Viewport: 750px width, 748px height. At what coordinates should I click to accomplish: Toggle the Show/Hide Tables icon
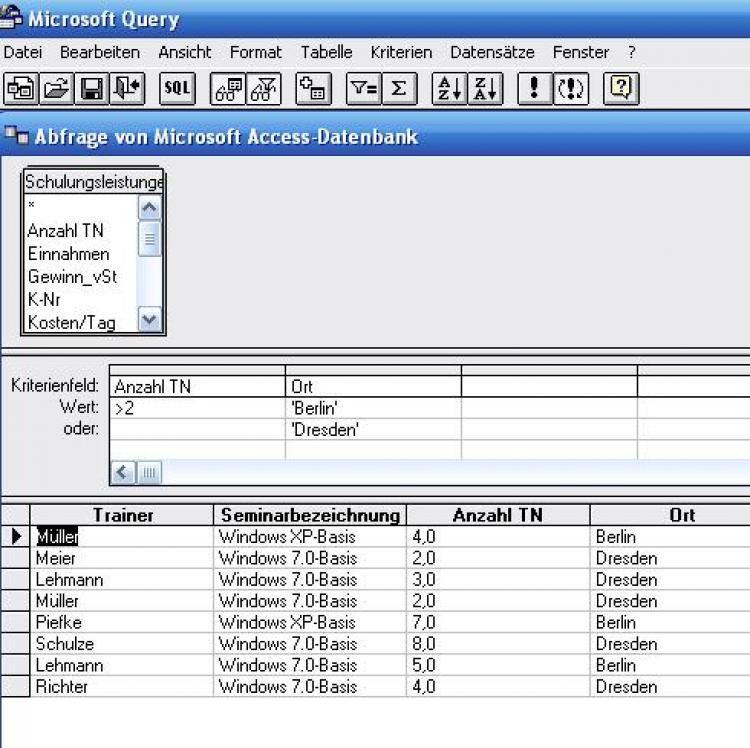point(228,88)
